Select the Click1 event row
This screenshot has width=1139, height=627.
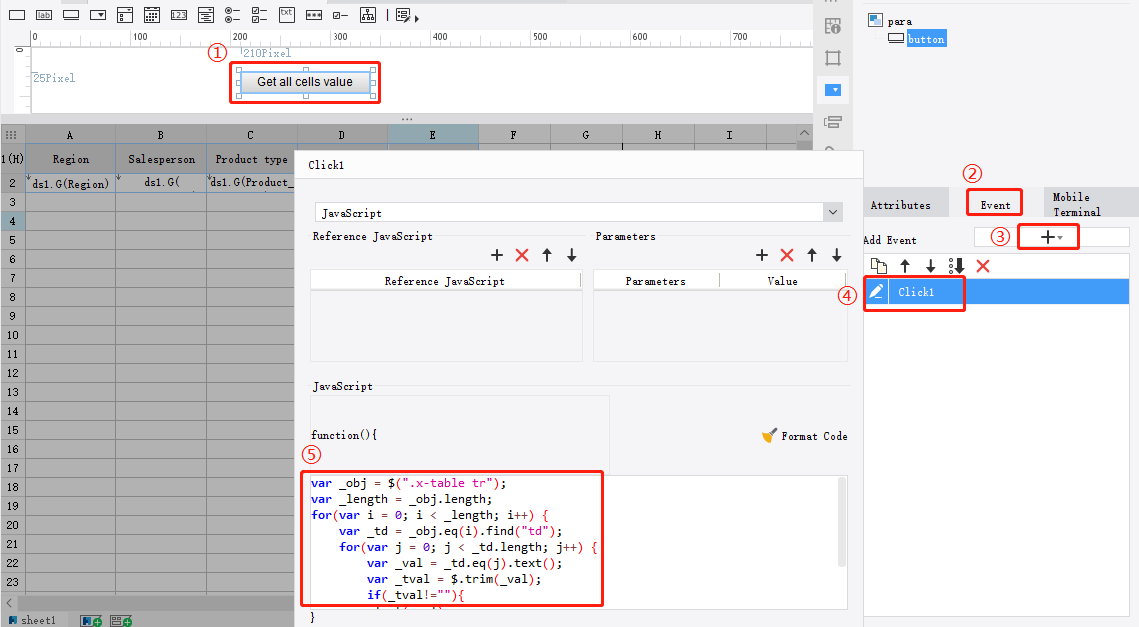pyautogui.click(x=996, y=292)
